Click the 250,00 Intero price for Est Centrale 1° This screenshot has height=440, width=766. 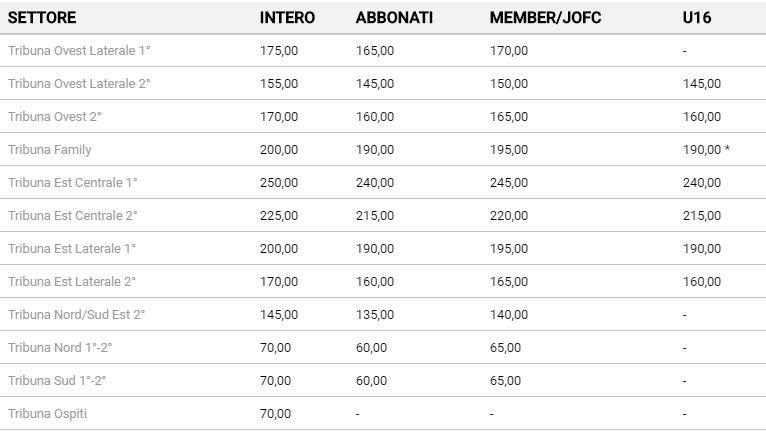tap(278, 183)
